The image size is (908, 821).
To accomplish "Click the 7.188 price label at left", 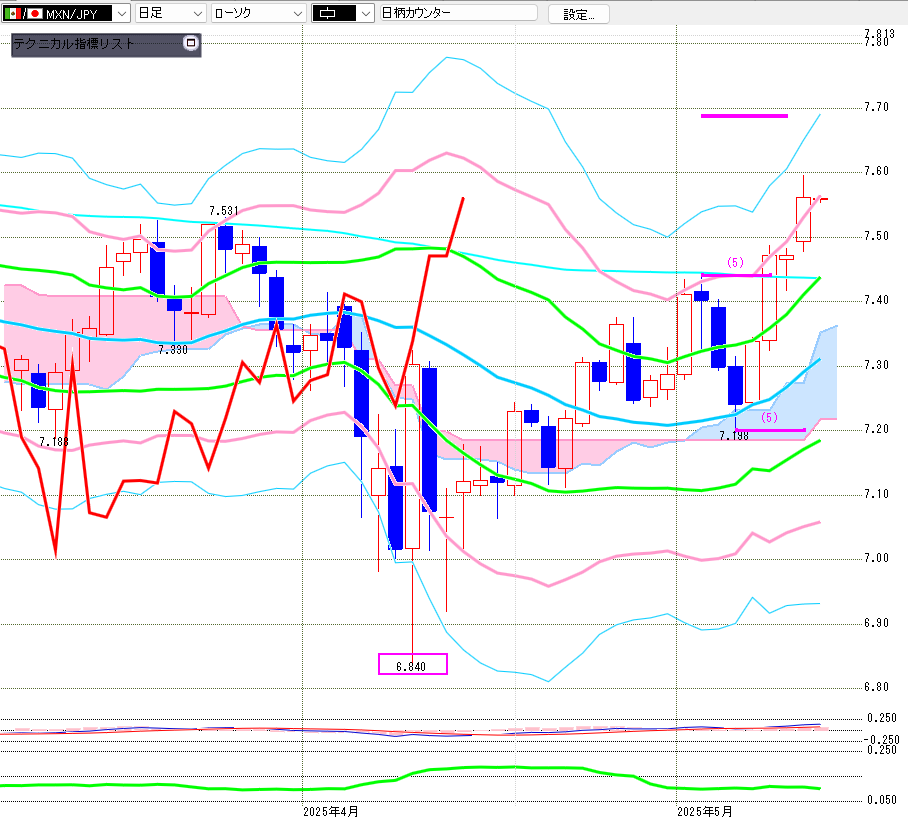I will [54, 442].
